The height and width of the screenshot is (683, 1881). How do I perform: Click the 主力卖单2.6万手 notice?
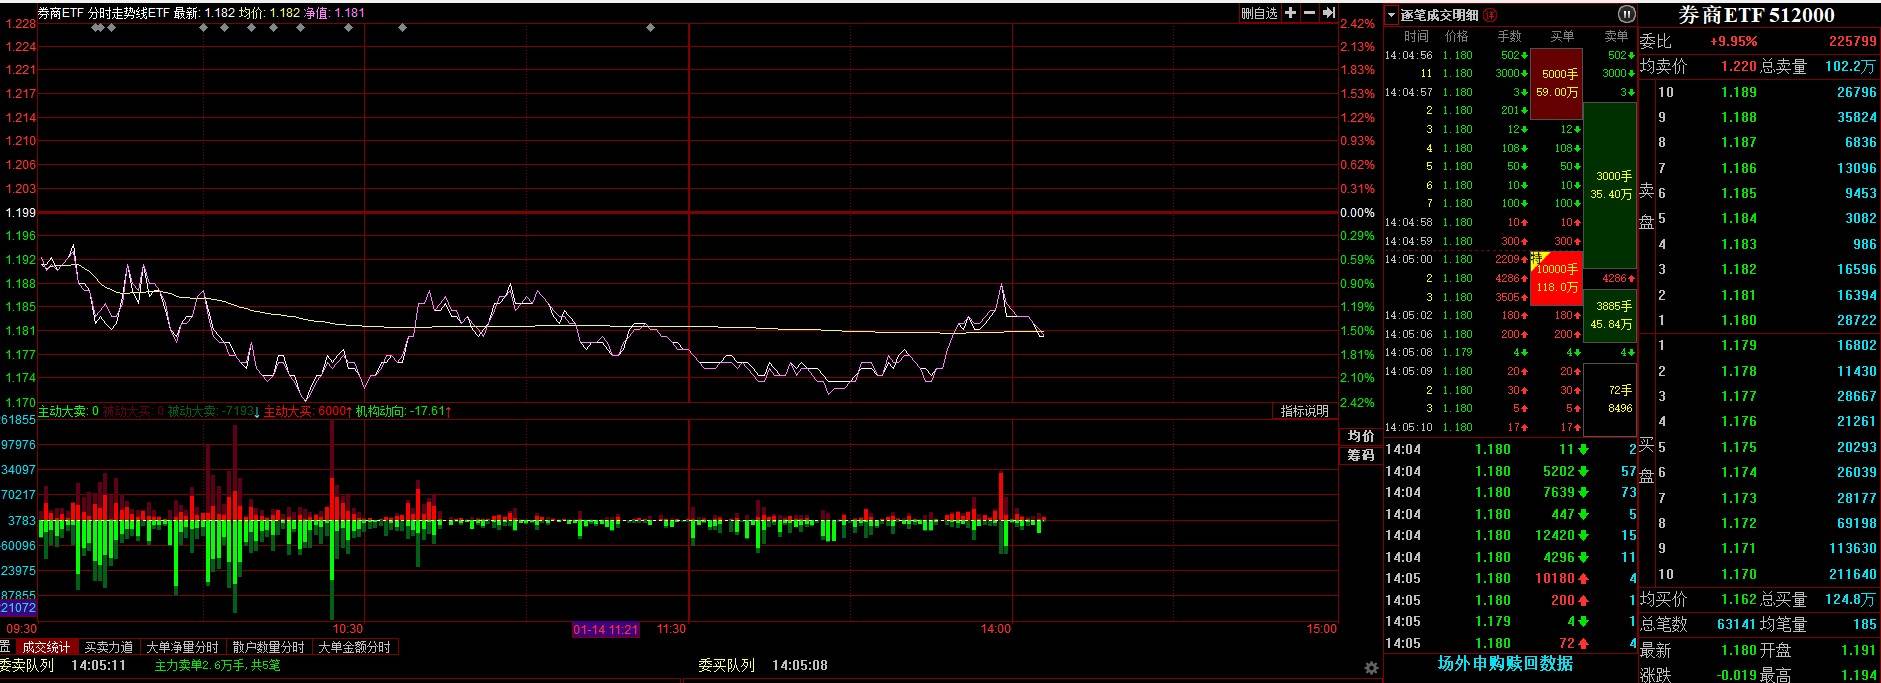point(217,665)
